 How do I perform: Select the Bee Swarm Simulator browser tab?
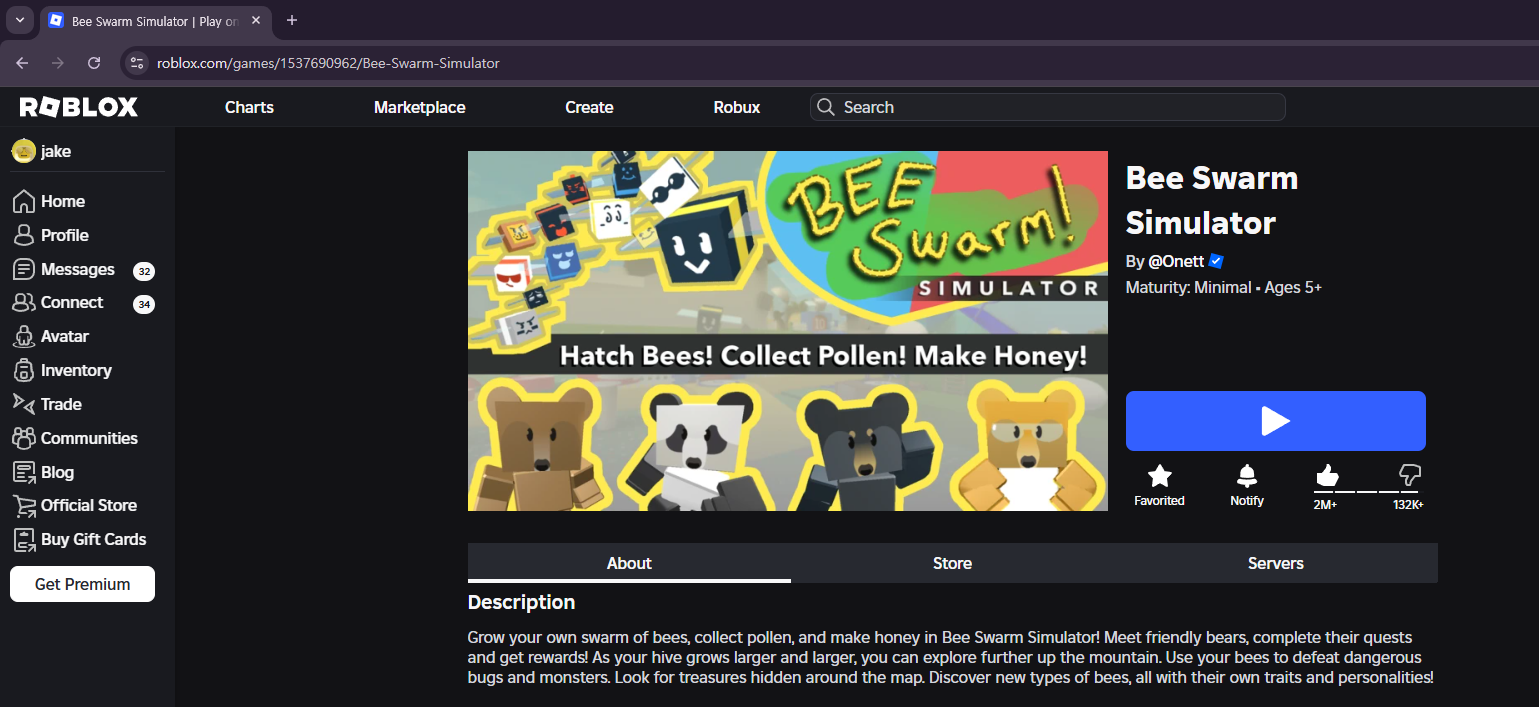(155, 21)
